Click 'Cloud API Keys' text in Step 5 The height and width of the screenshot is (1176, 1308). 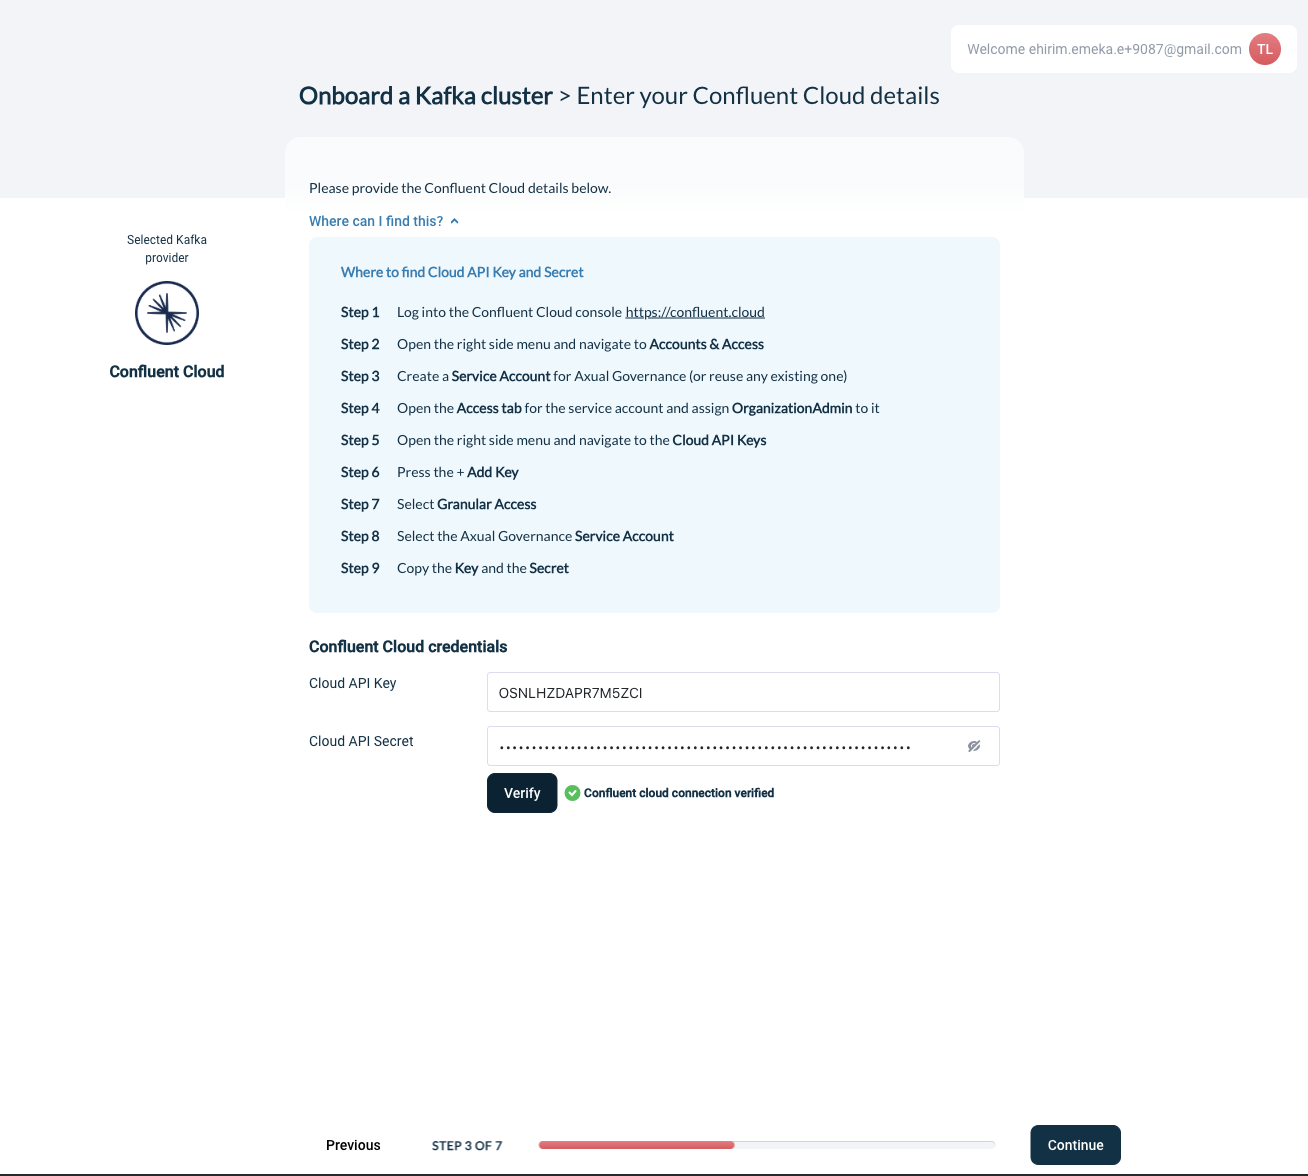pyautogui.click(x=720, y=440)
